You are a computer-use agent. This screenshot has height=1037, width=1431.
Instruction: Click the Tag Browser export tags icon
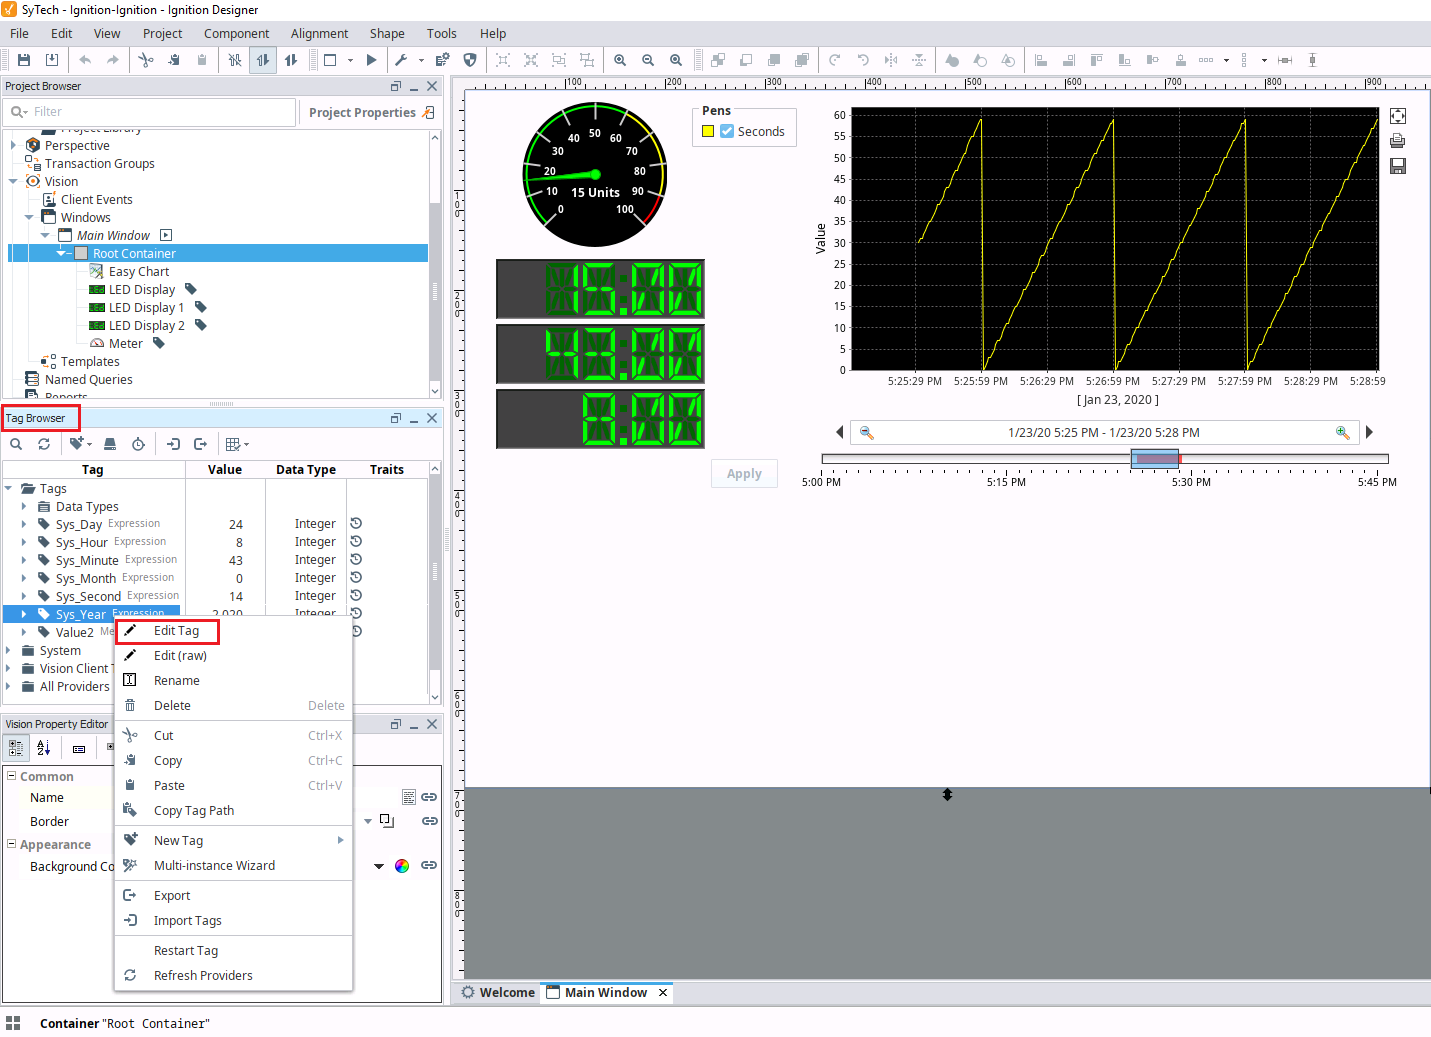(200, 444)
